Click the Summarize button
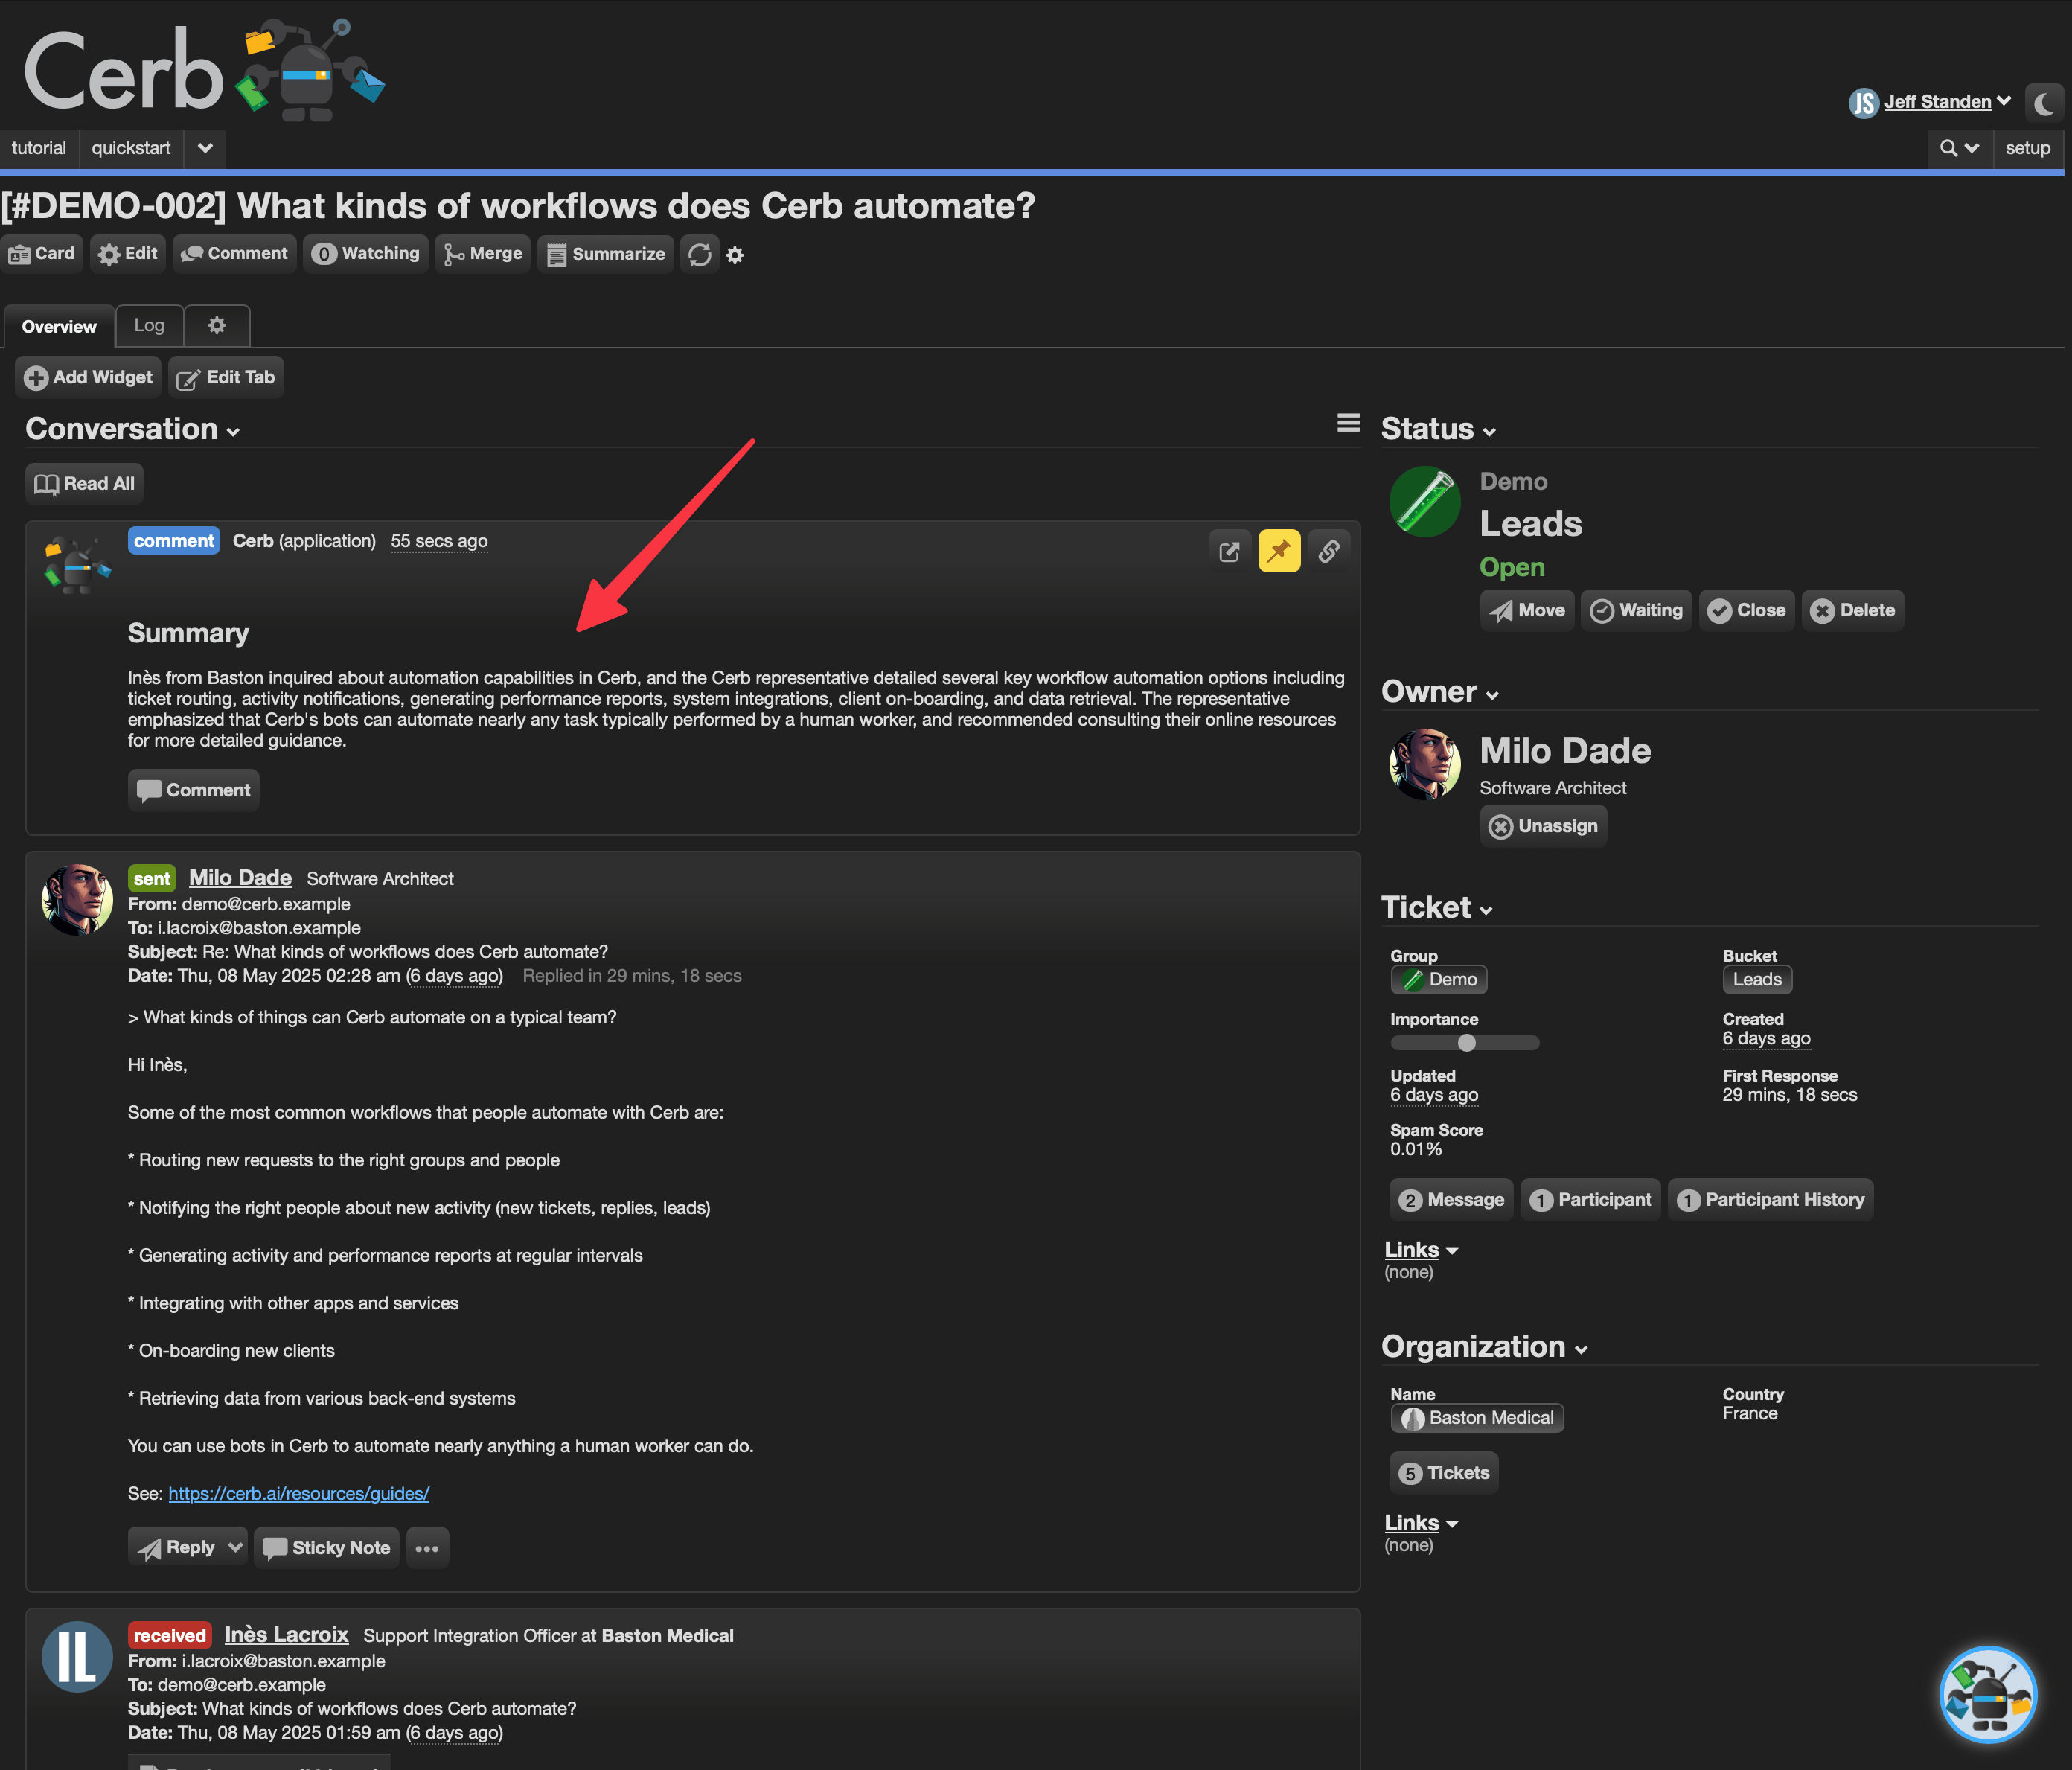The height and width of the screenshot is (1770, 2072). tap(606, 254)
